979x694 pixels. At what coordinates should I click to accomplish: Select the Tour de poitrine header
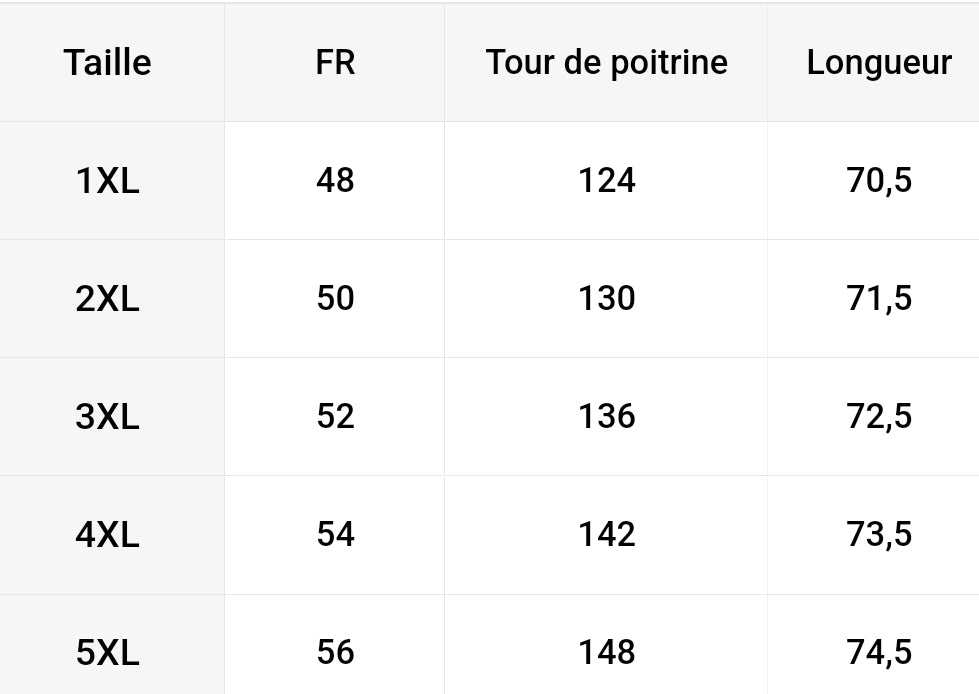(606, 62)
